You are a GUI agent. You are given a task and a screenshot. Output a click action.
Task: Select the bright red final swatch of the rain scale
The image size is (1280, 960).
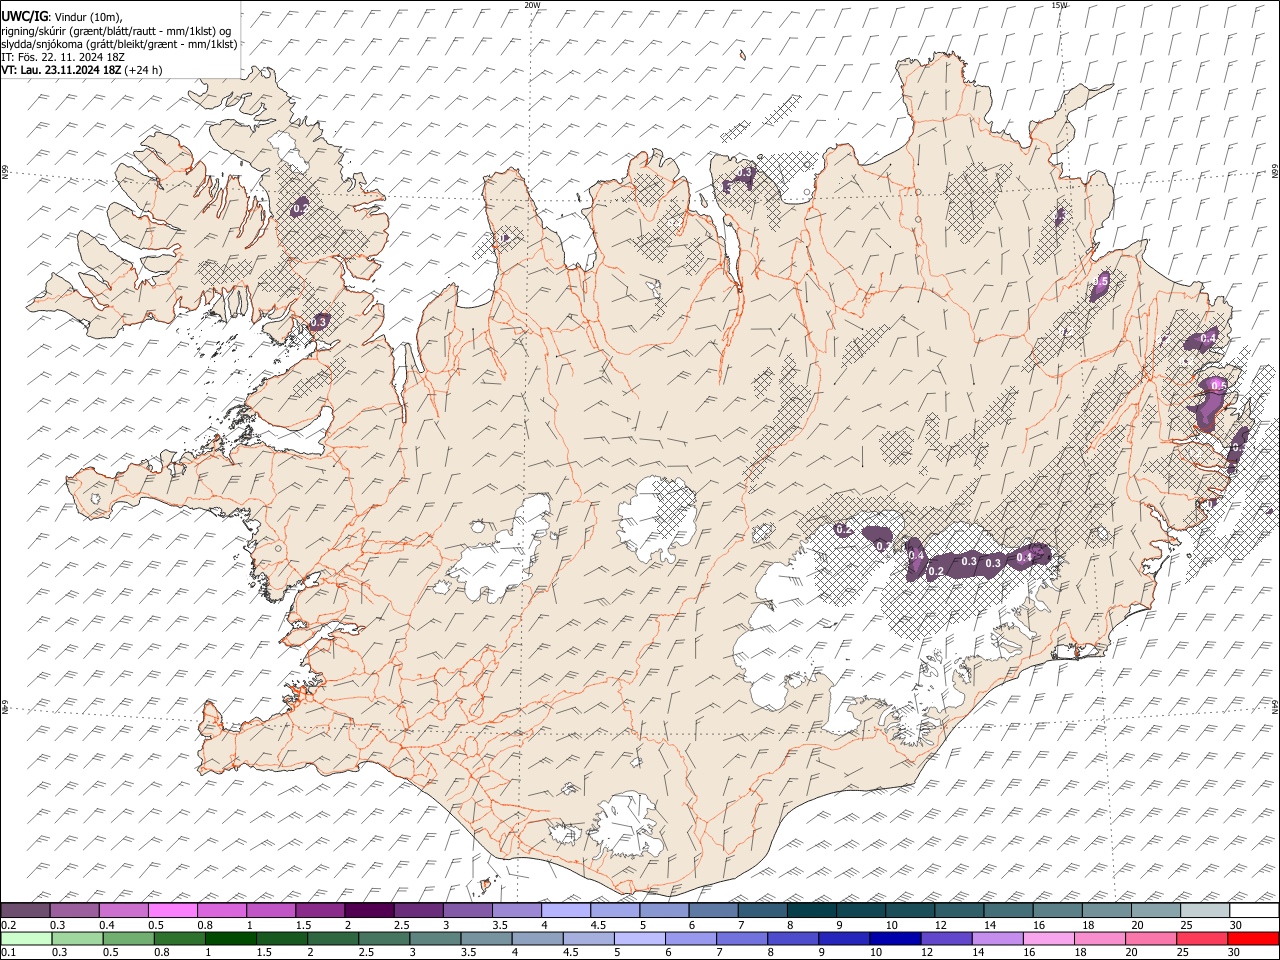1254,939
